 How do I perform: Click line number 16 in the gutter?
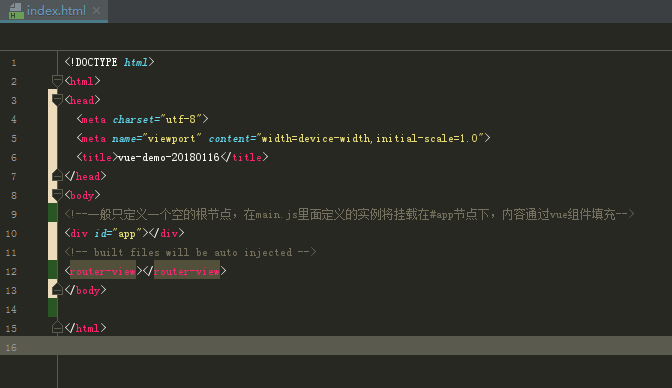11,348
